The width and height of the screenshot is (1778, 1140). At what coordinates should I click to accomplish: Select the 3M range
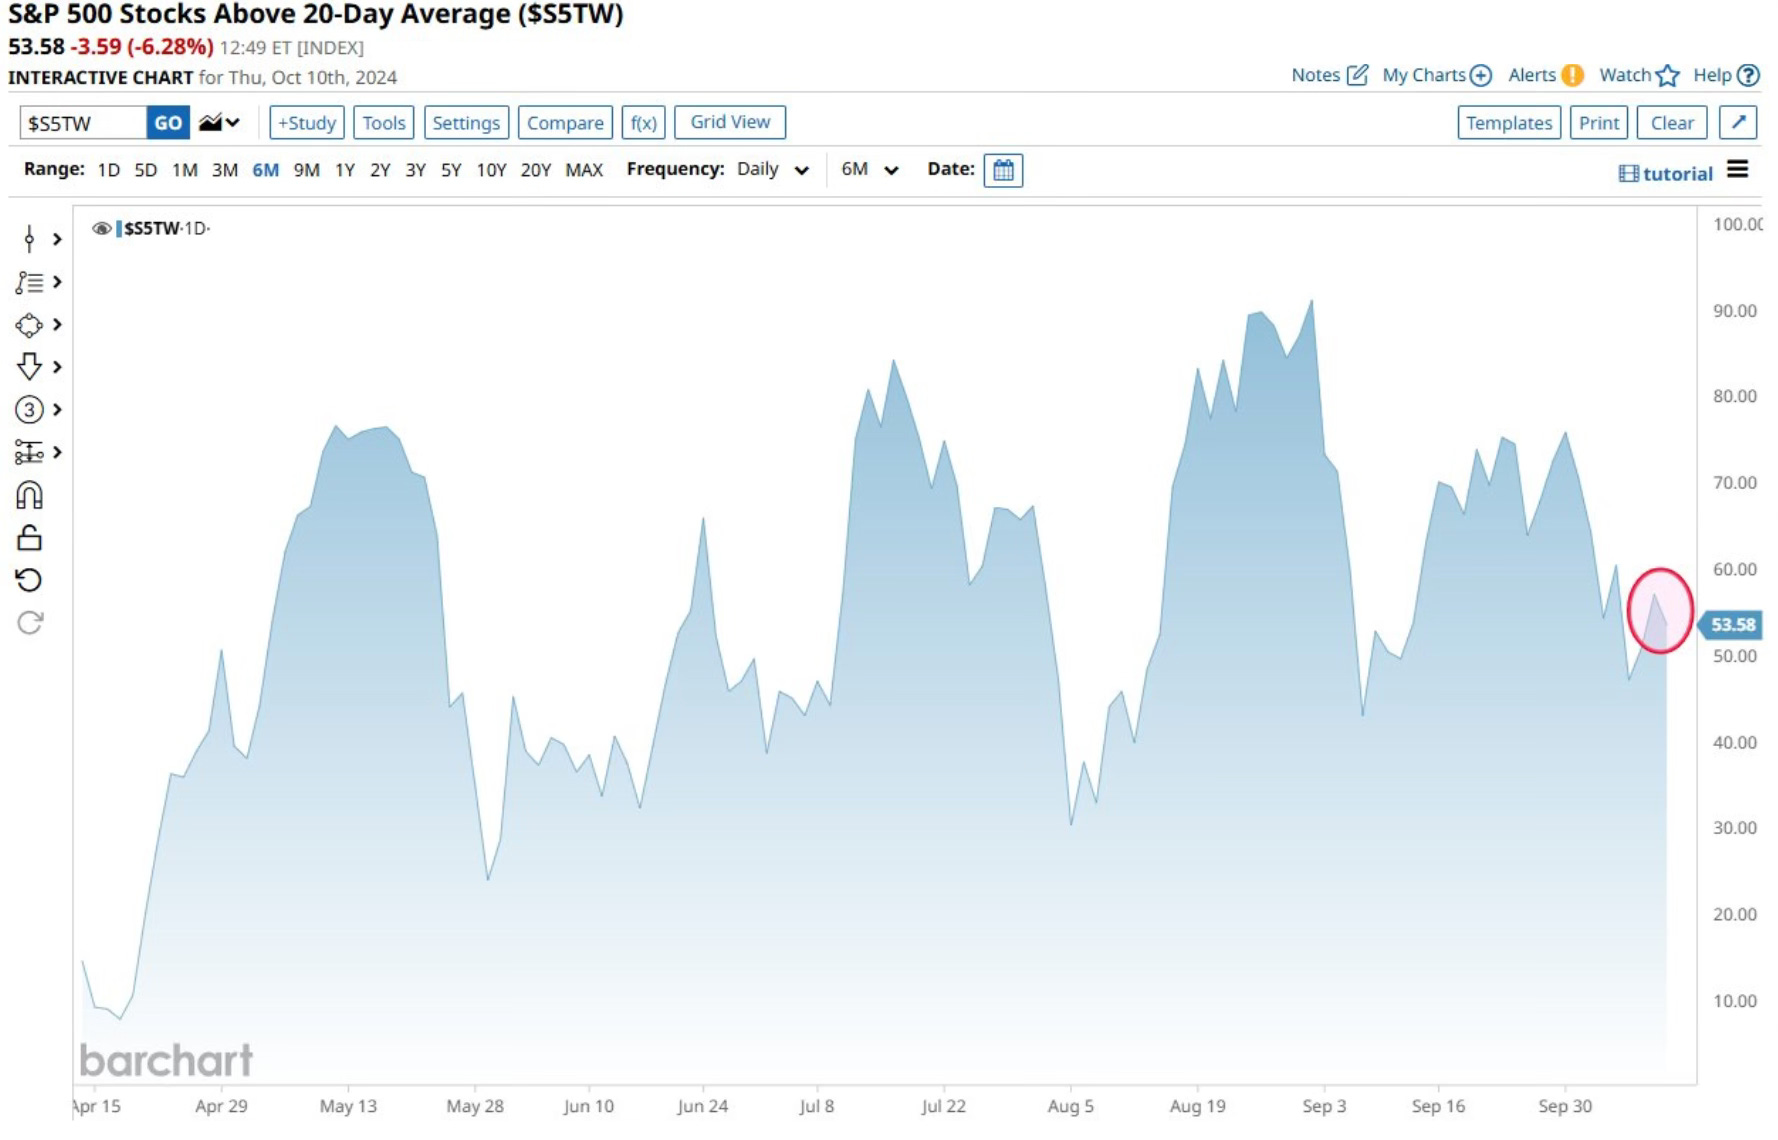pos(225,170)
